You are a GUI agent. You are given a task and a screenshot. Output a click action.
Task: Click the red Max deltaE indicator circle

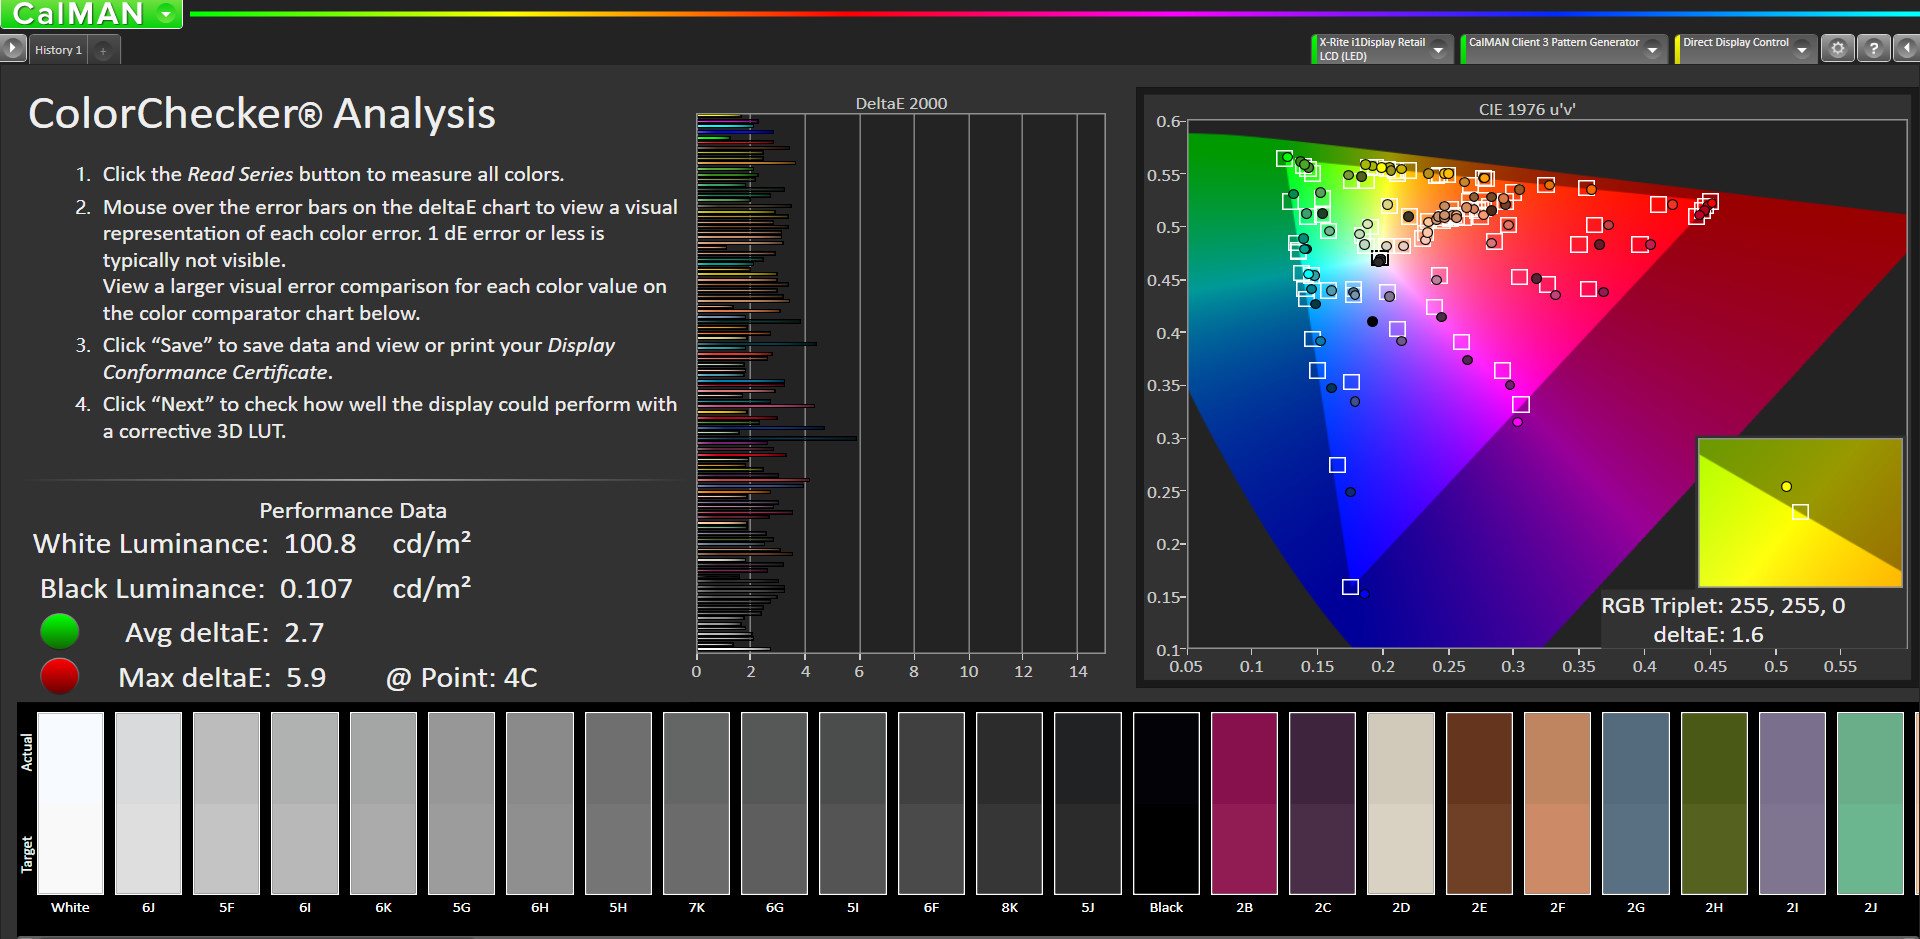pos(60,677)
